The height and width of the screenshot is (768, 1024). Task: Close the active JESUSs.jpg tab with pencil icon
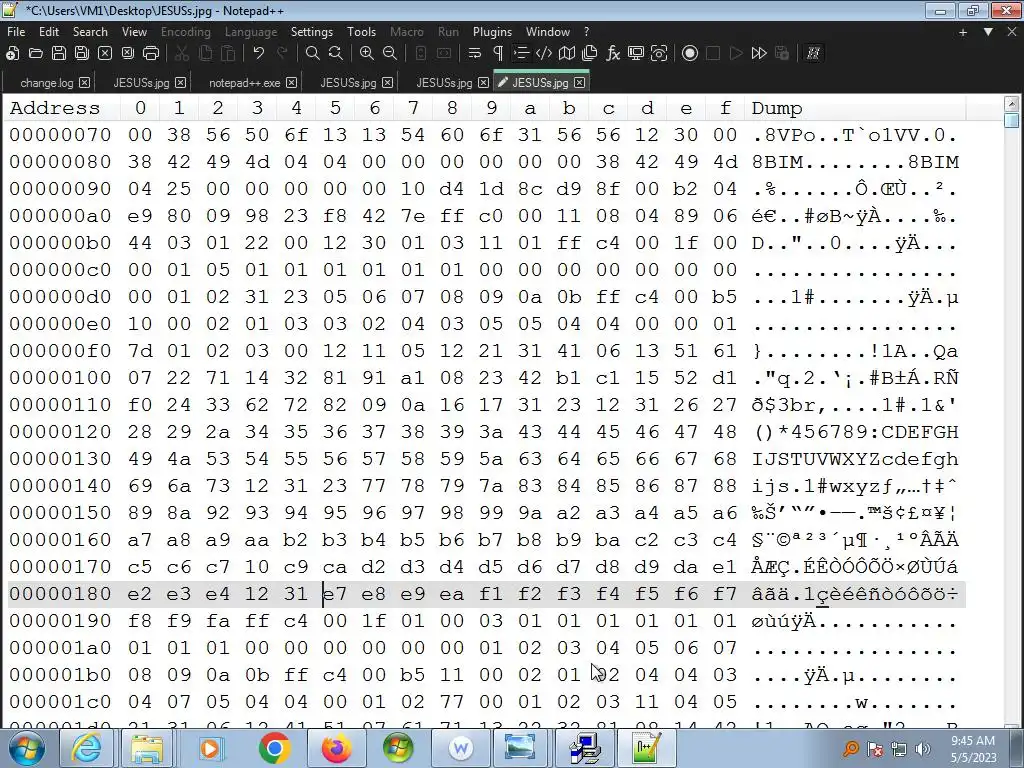click(x=579, y=83)
